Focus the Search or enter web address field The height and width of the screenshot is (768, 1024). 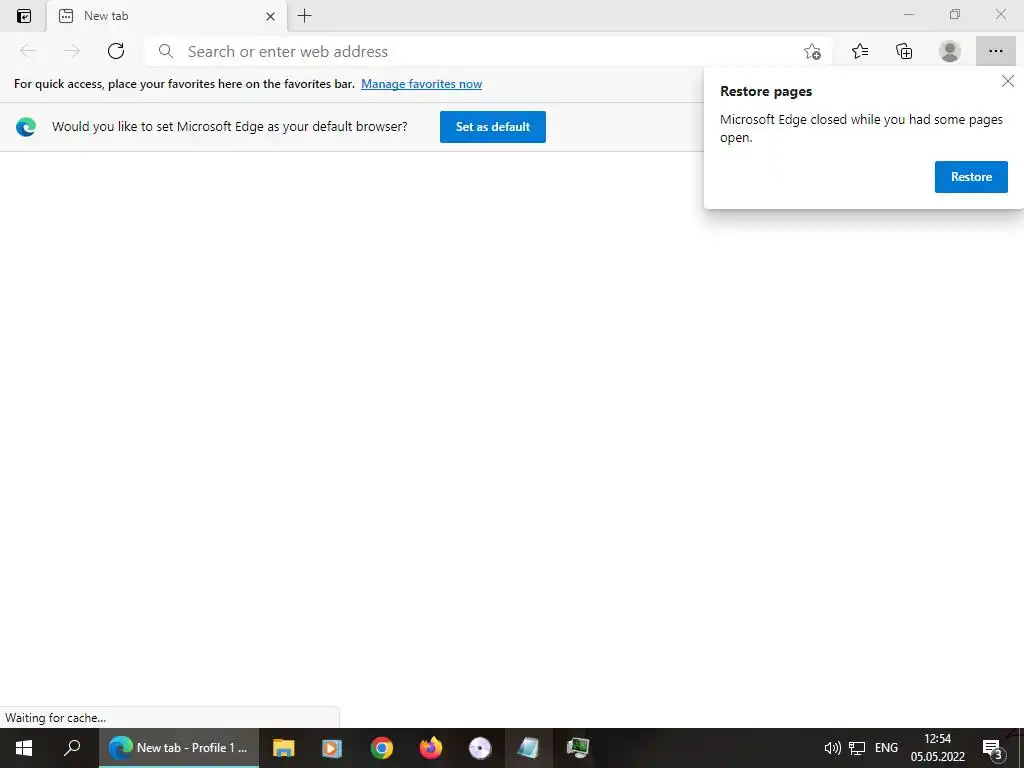(x=487, y=51)
